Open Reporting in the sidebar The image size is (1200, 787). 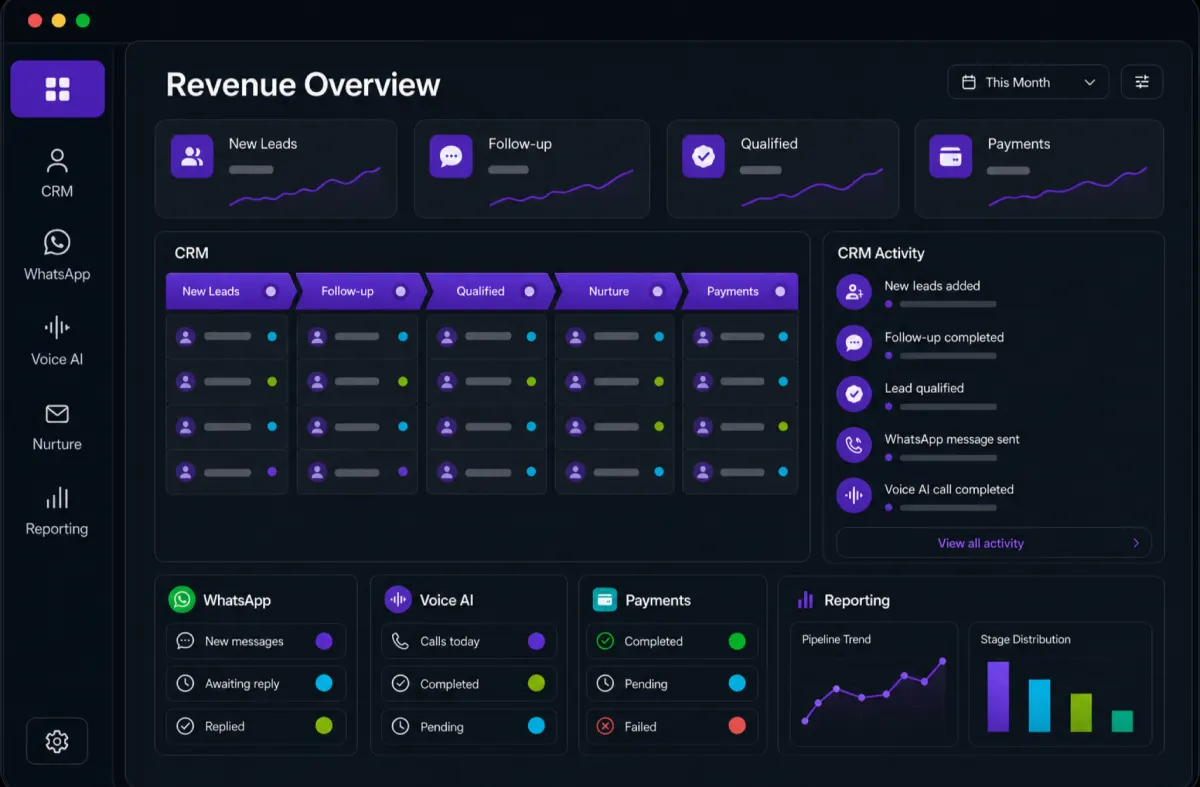point(57,512)
